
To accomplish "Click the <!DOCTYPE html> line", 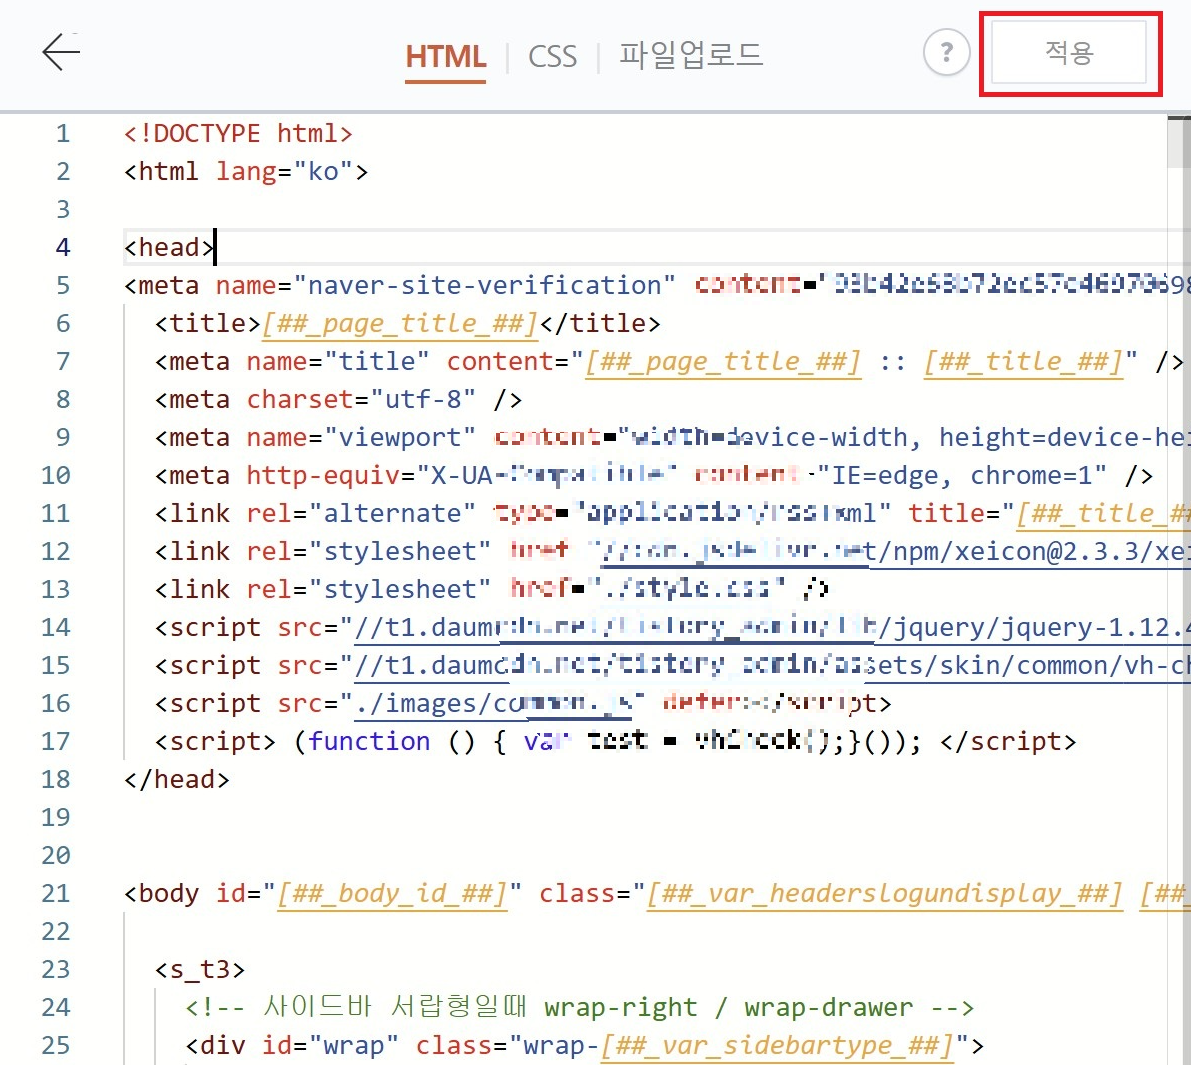I will pos(239,134).
